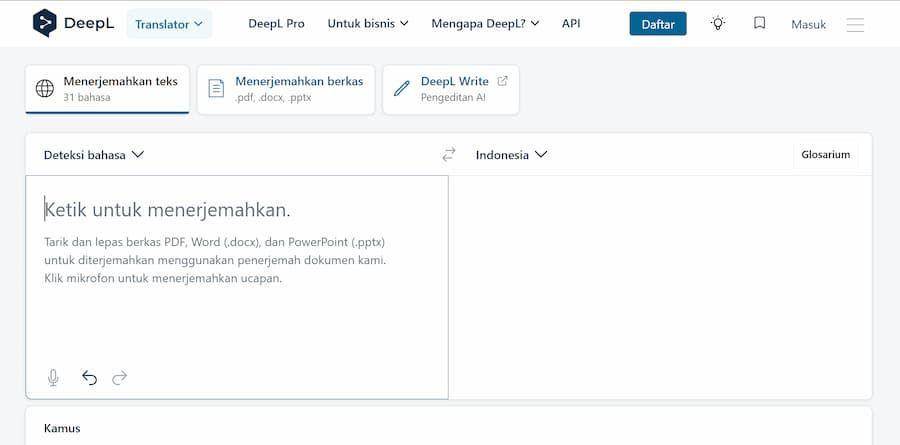900x445 pixels.
Task: Click the 'Pengeditan AI' subtitle text
Action: coord(453,98)
